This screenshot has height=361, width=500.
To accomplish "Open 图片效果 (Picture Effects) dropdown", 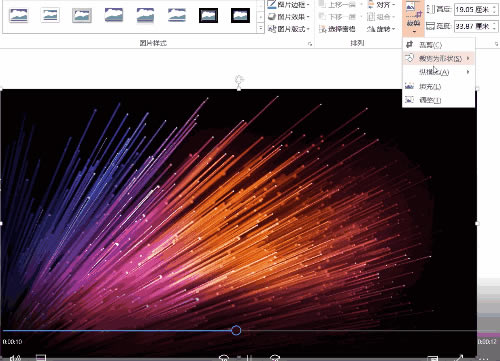I will pyautogui.click(x=289, y=17).
